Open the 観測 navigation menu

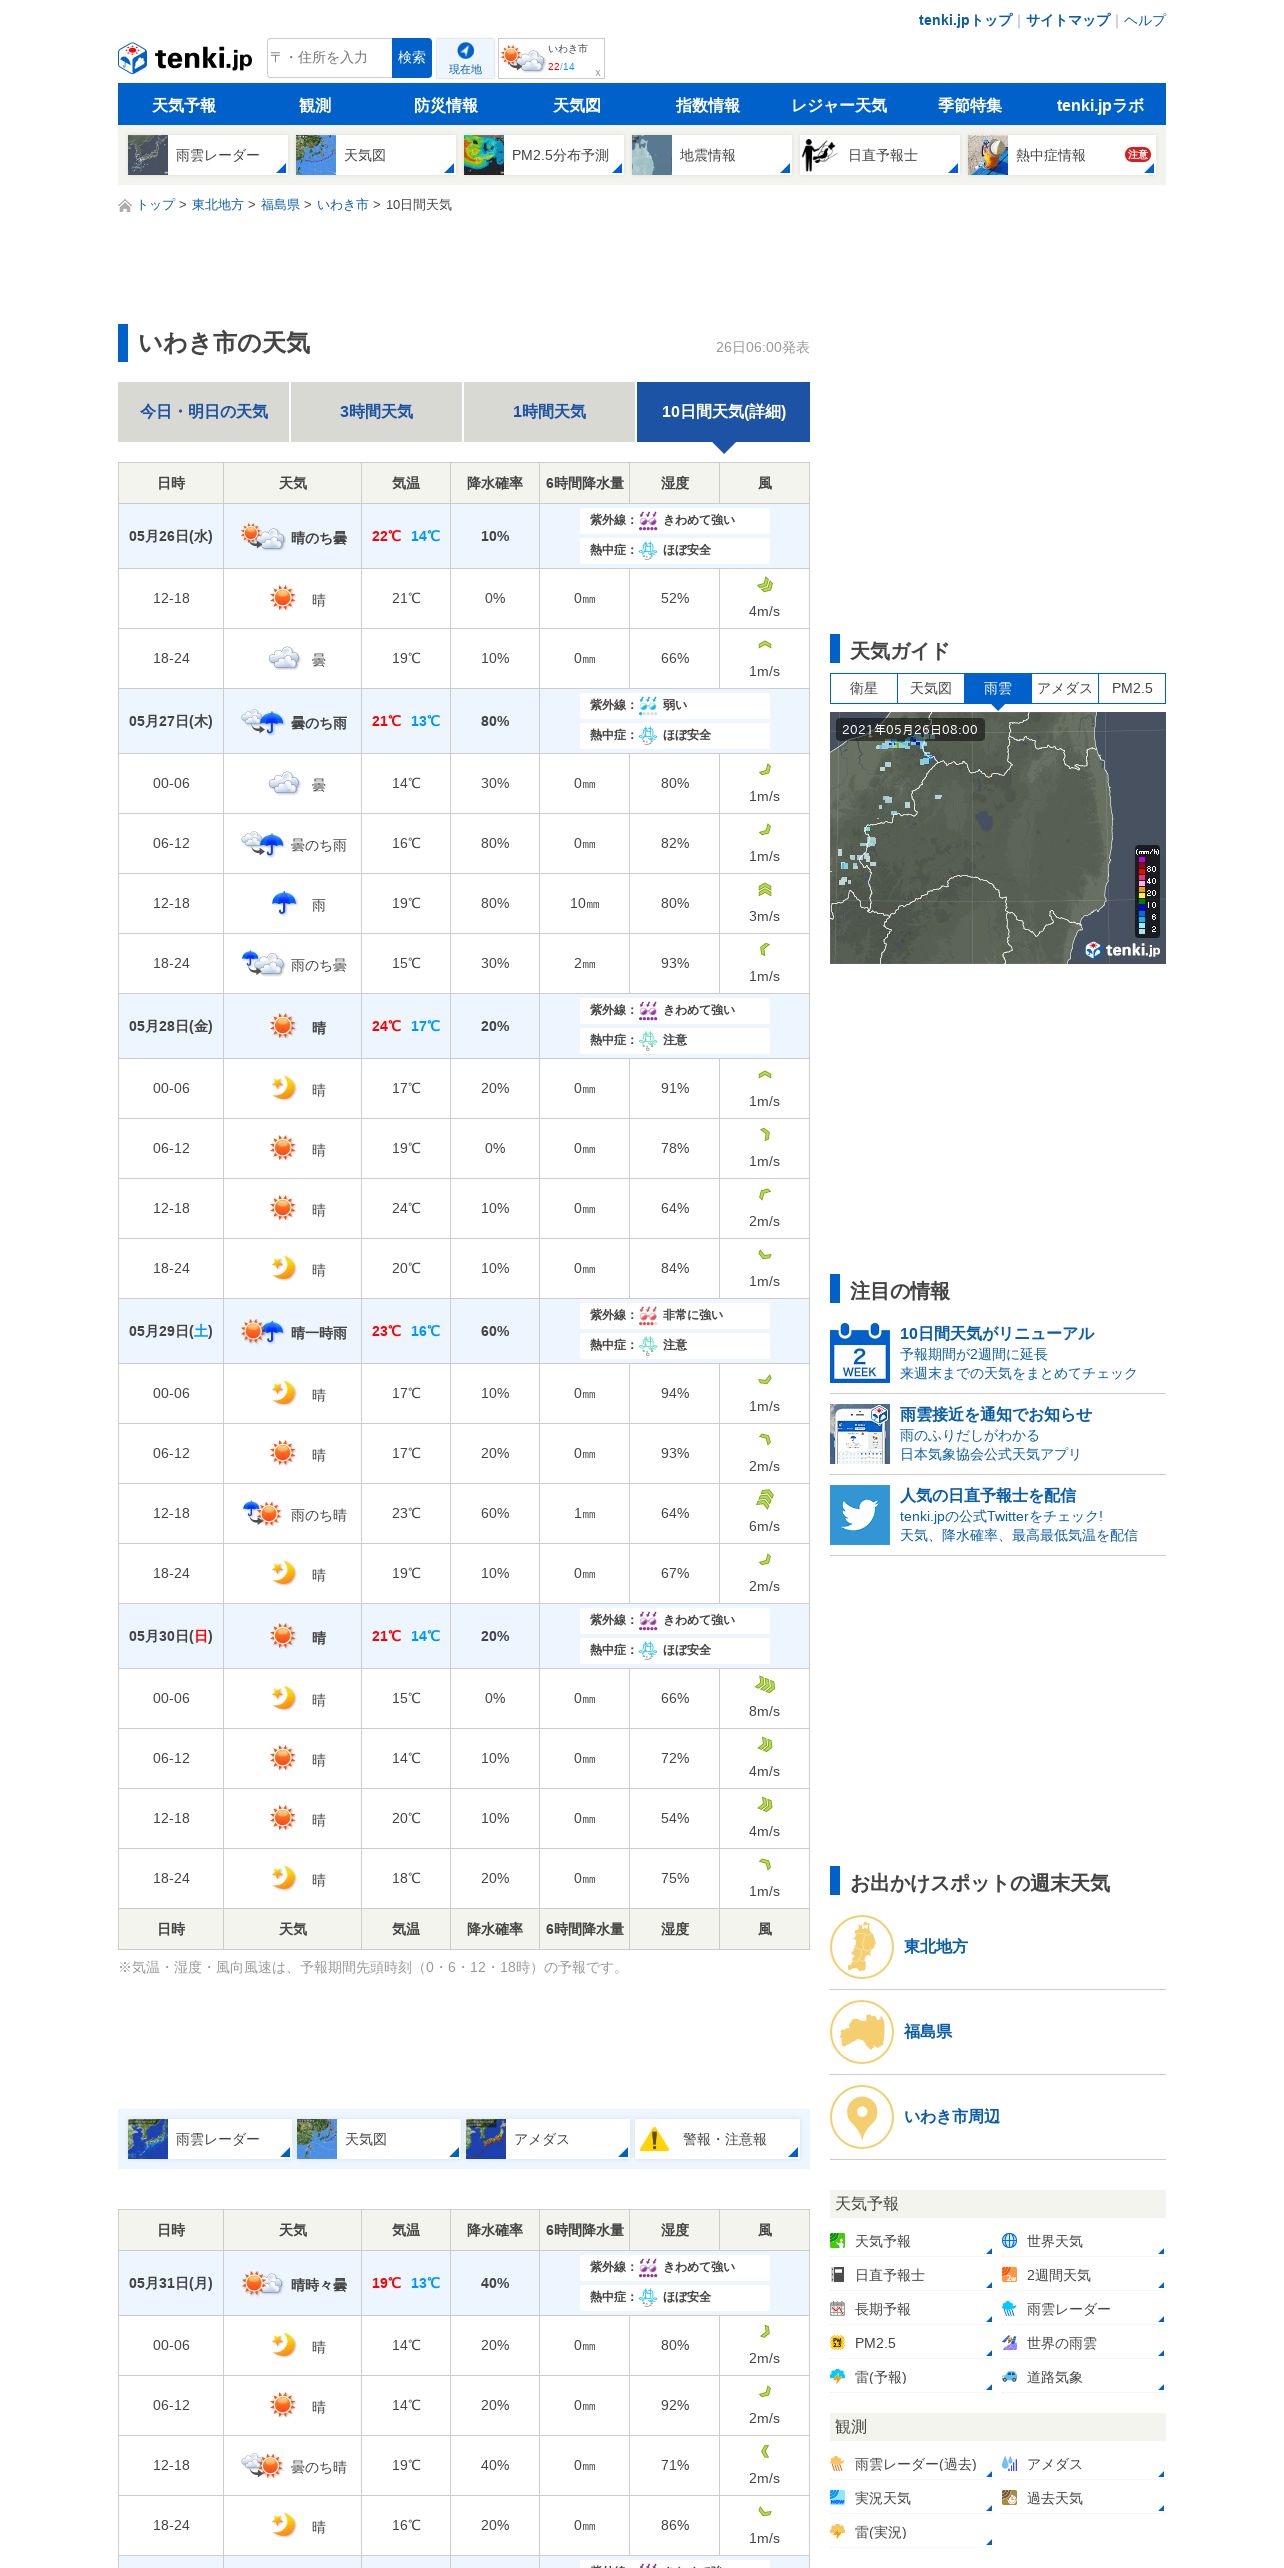(315, 105)
